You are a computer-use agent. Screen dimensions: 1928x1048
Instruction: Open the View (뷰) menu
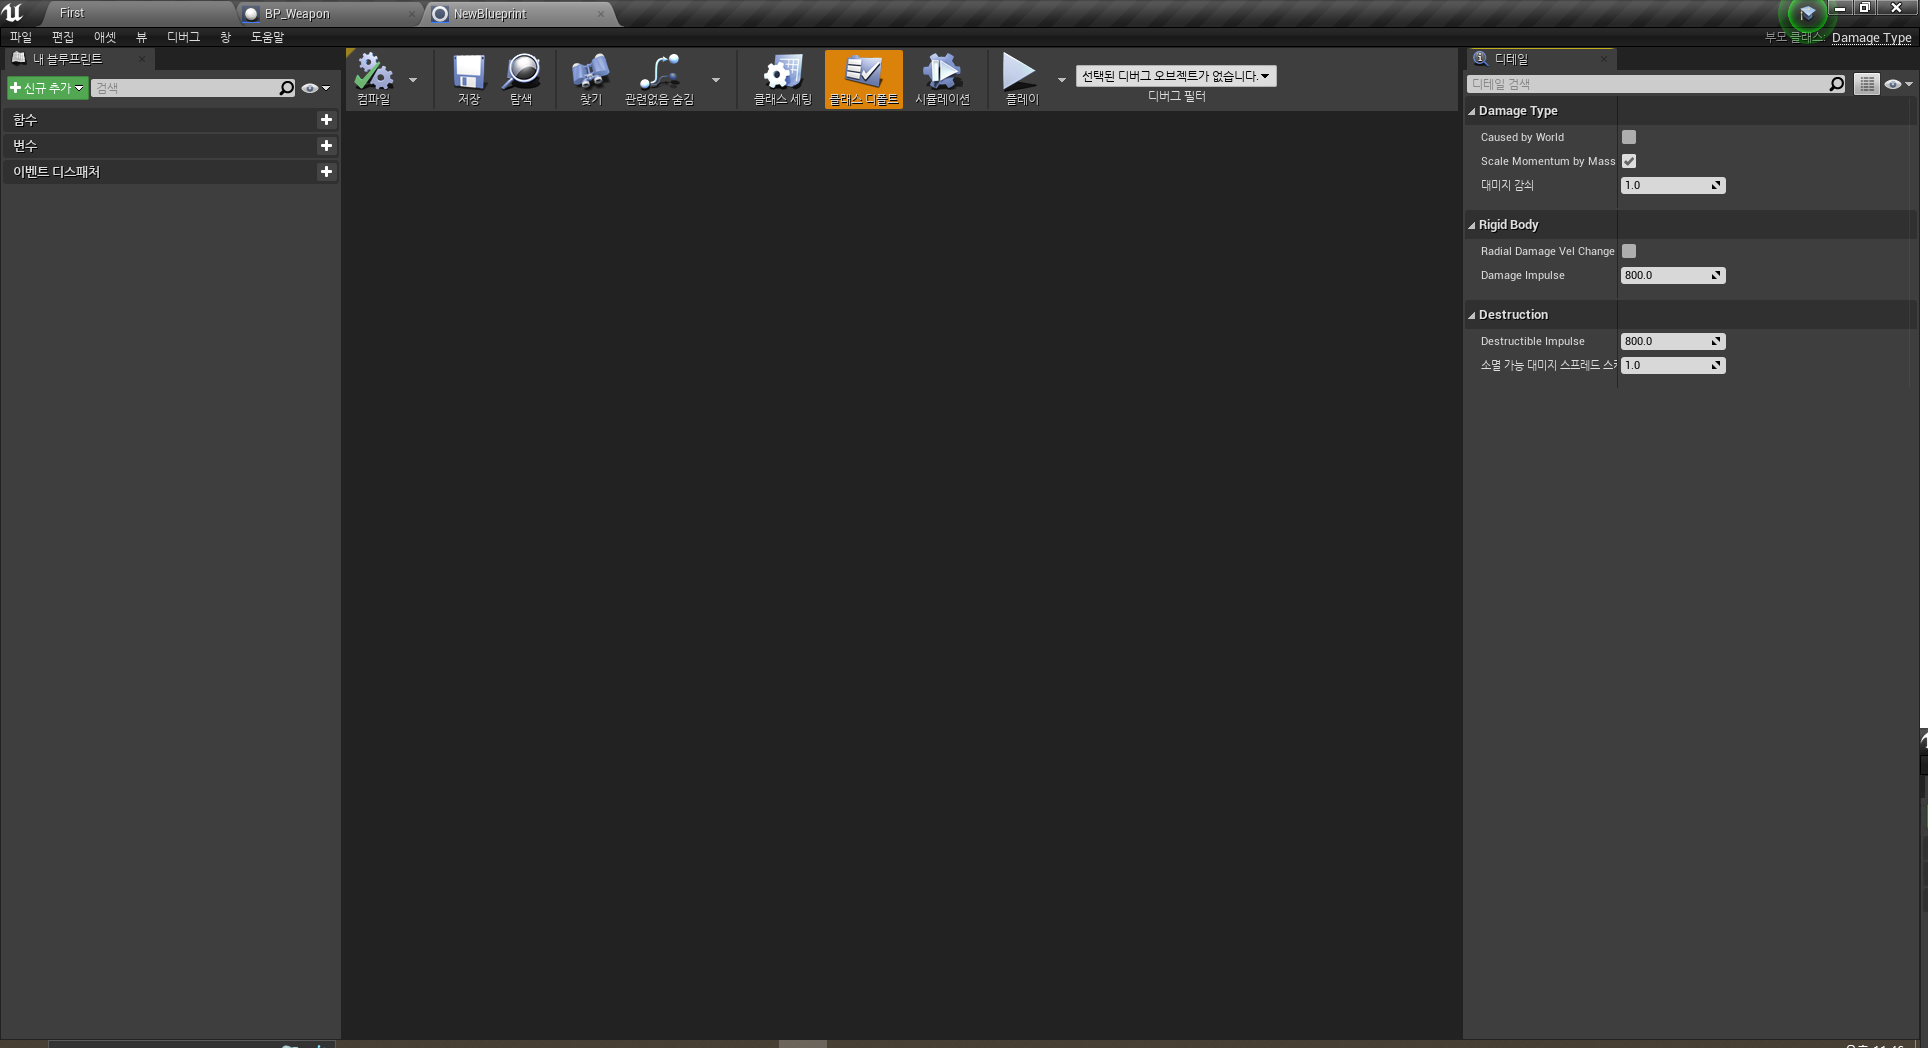click(141, 37)
